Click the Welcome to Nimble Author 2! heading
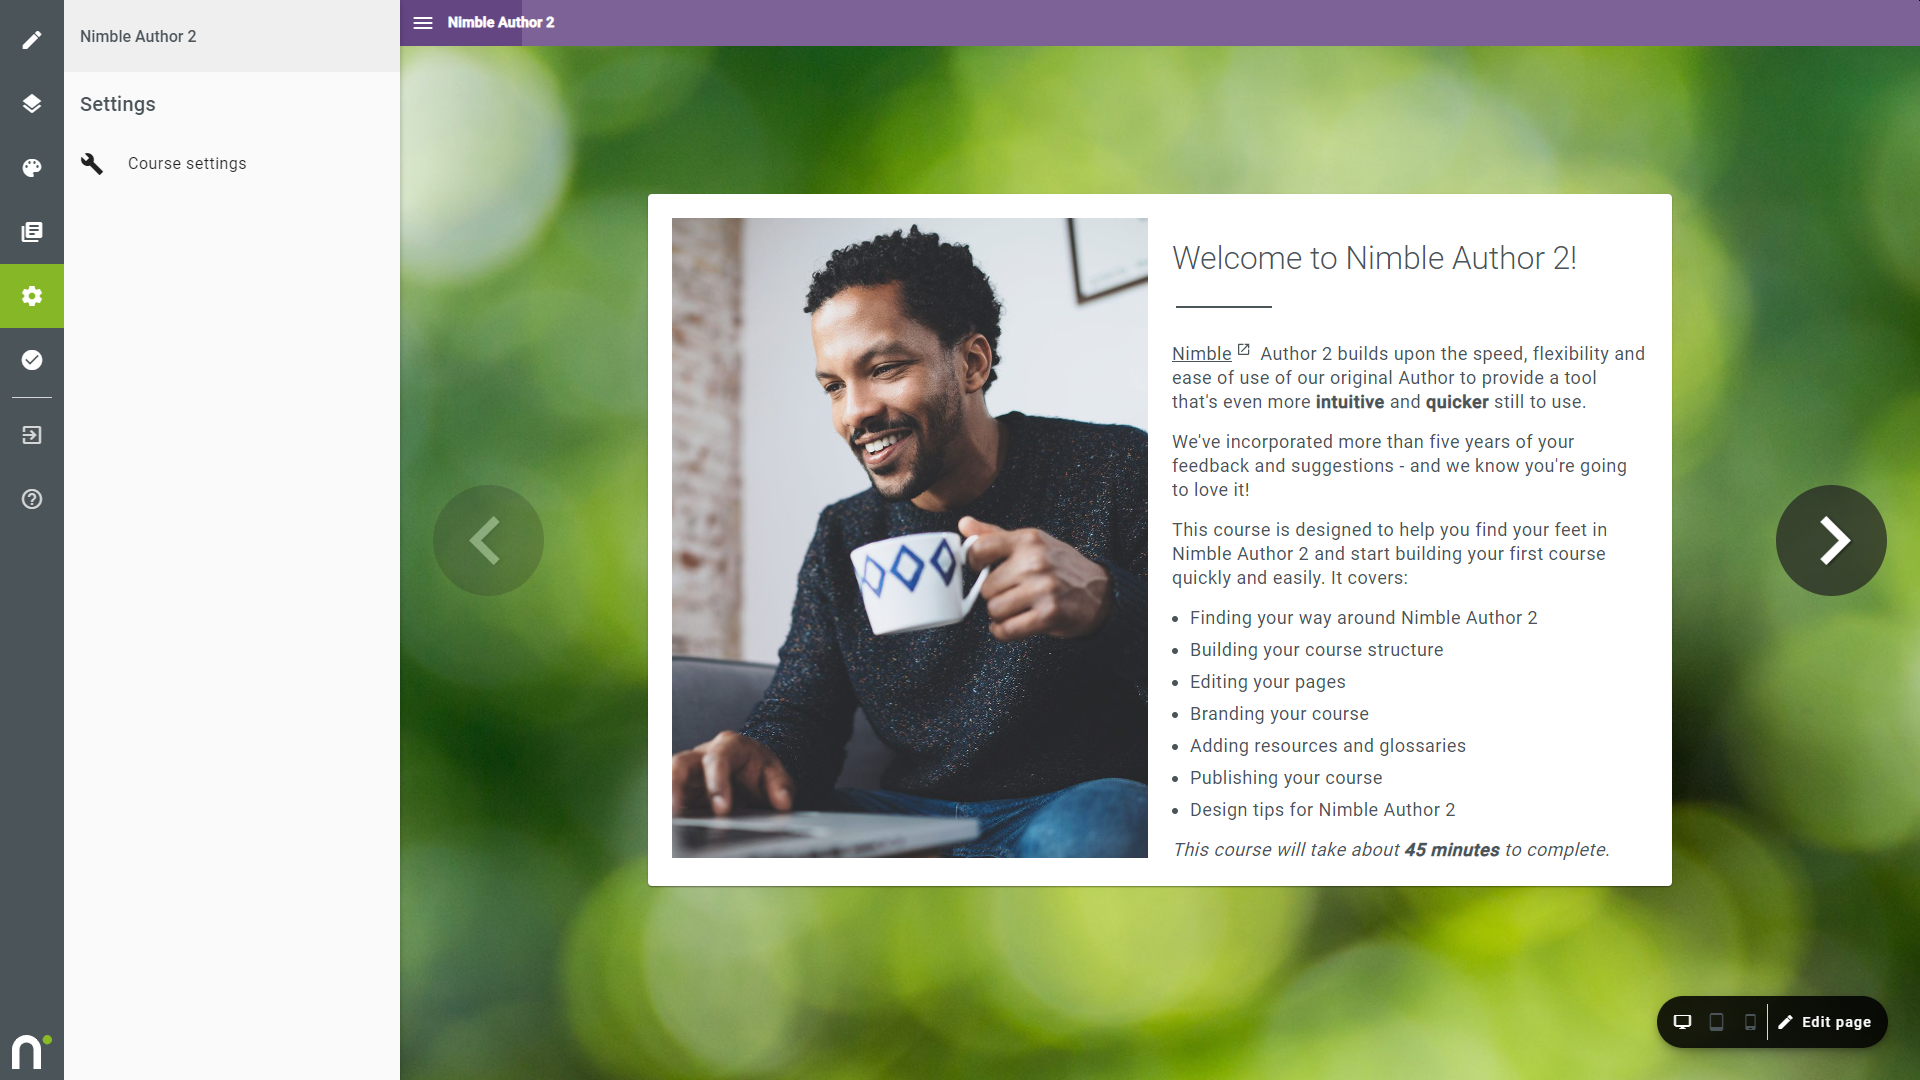This screenshot has height=1080, width=1920. [x=1374, y=258]
